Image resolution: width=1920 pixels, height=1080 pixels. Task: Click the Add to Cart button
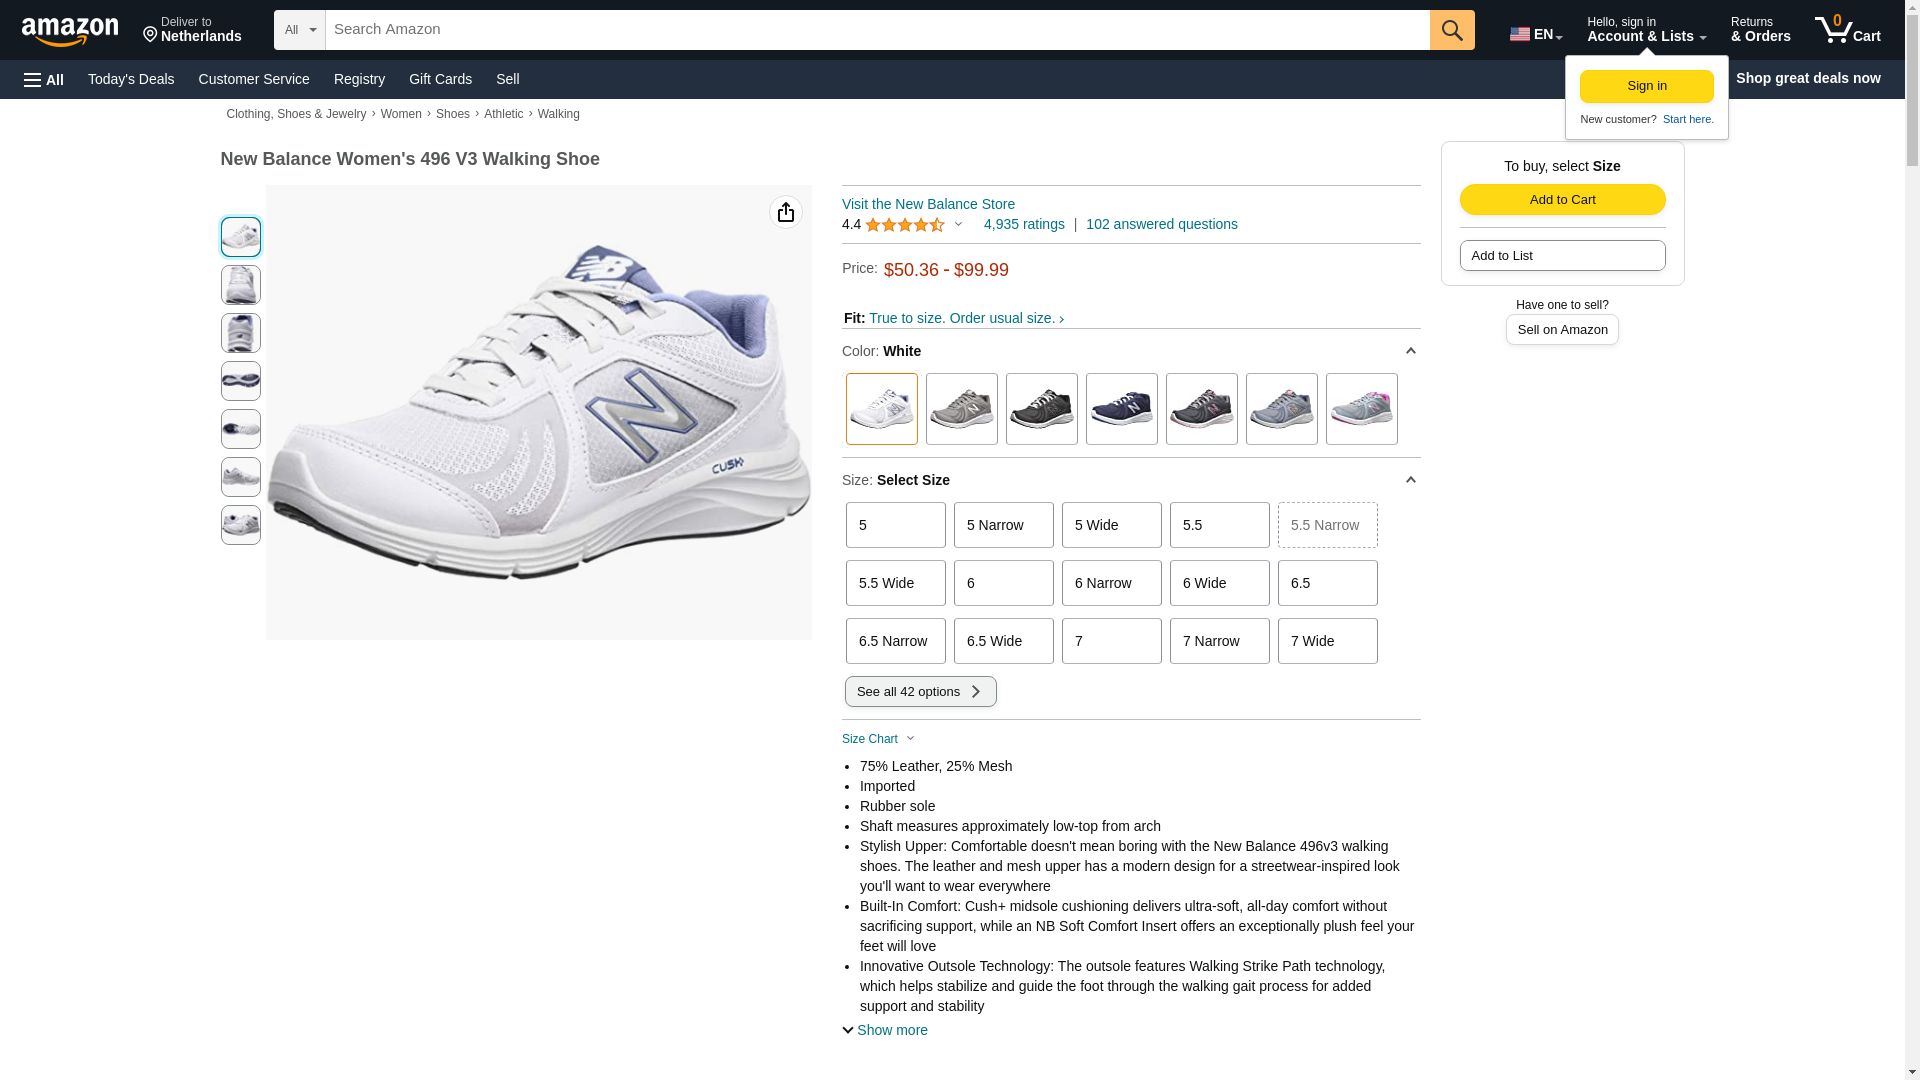(1562, 199)
